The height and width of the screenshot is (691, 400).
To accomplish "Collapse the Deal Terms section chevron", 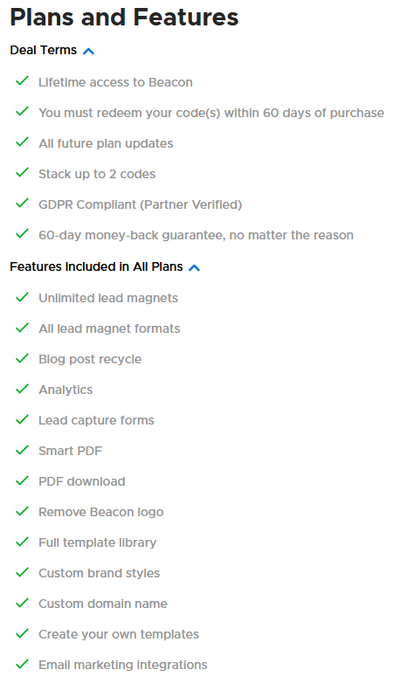I will [x=89, y=51].
